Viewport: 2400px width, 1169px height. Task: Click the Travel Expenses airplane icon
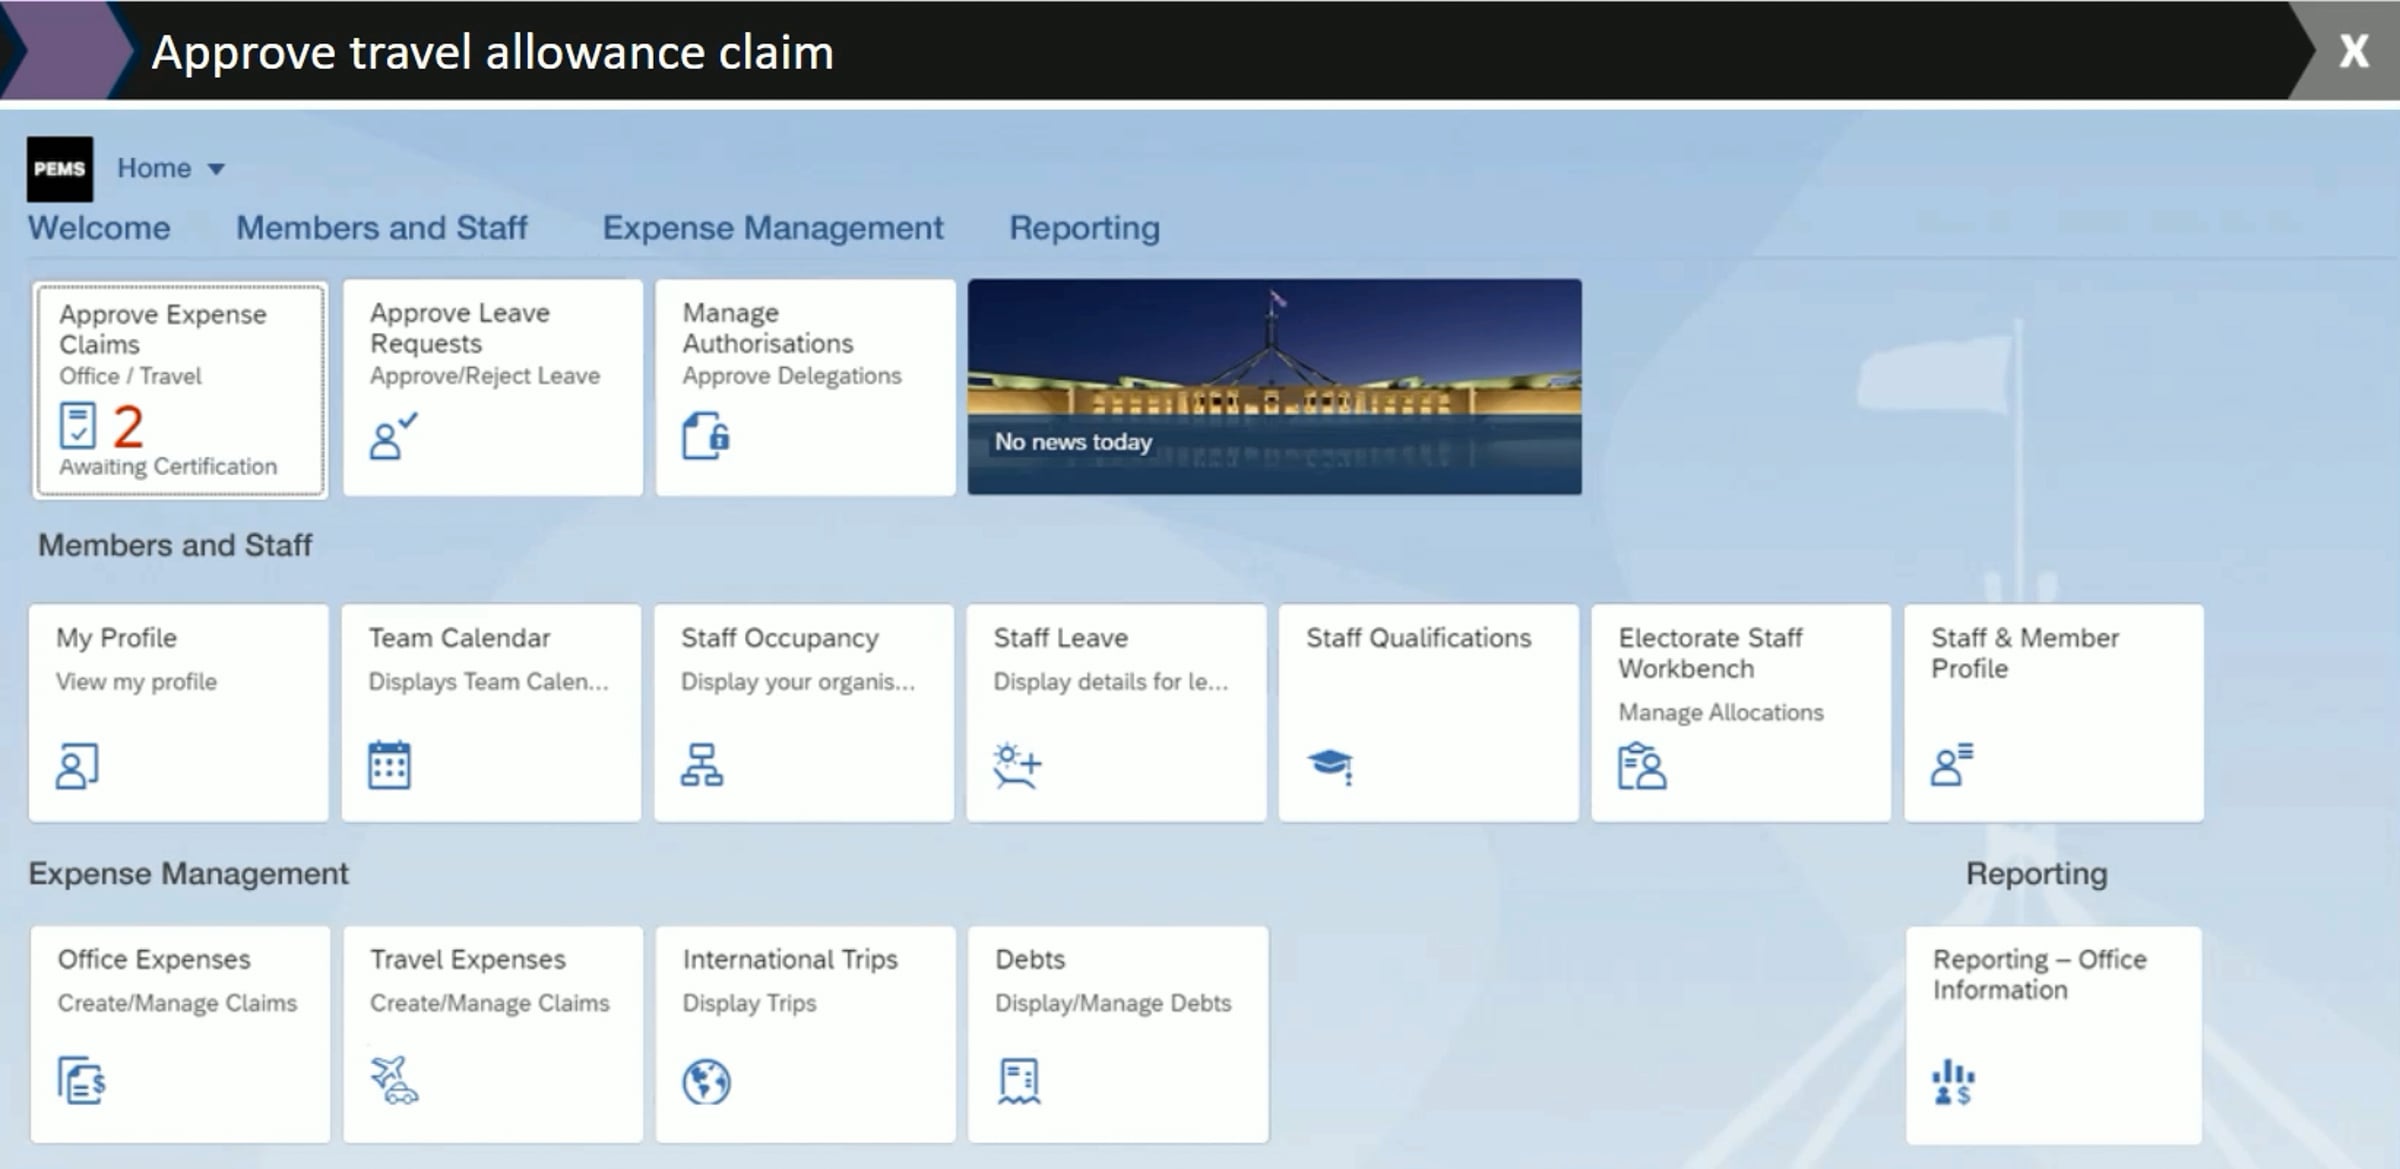tap(394, 1080)
